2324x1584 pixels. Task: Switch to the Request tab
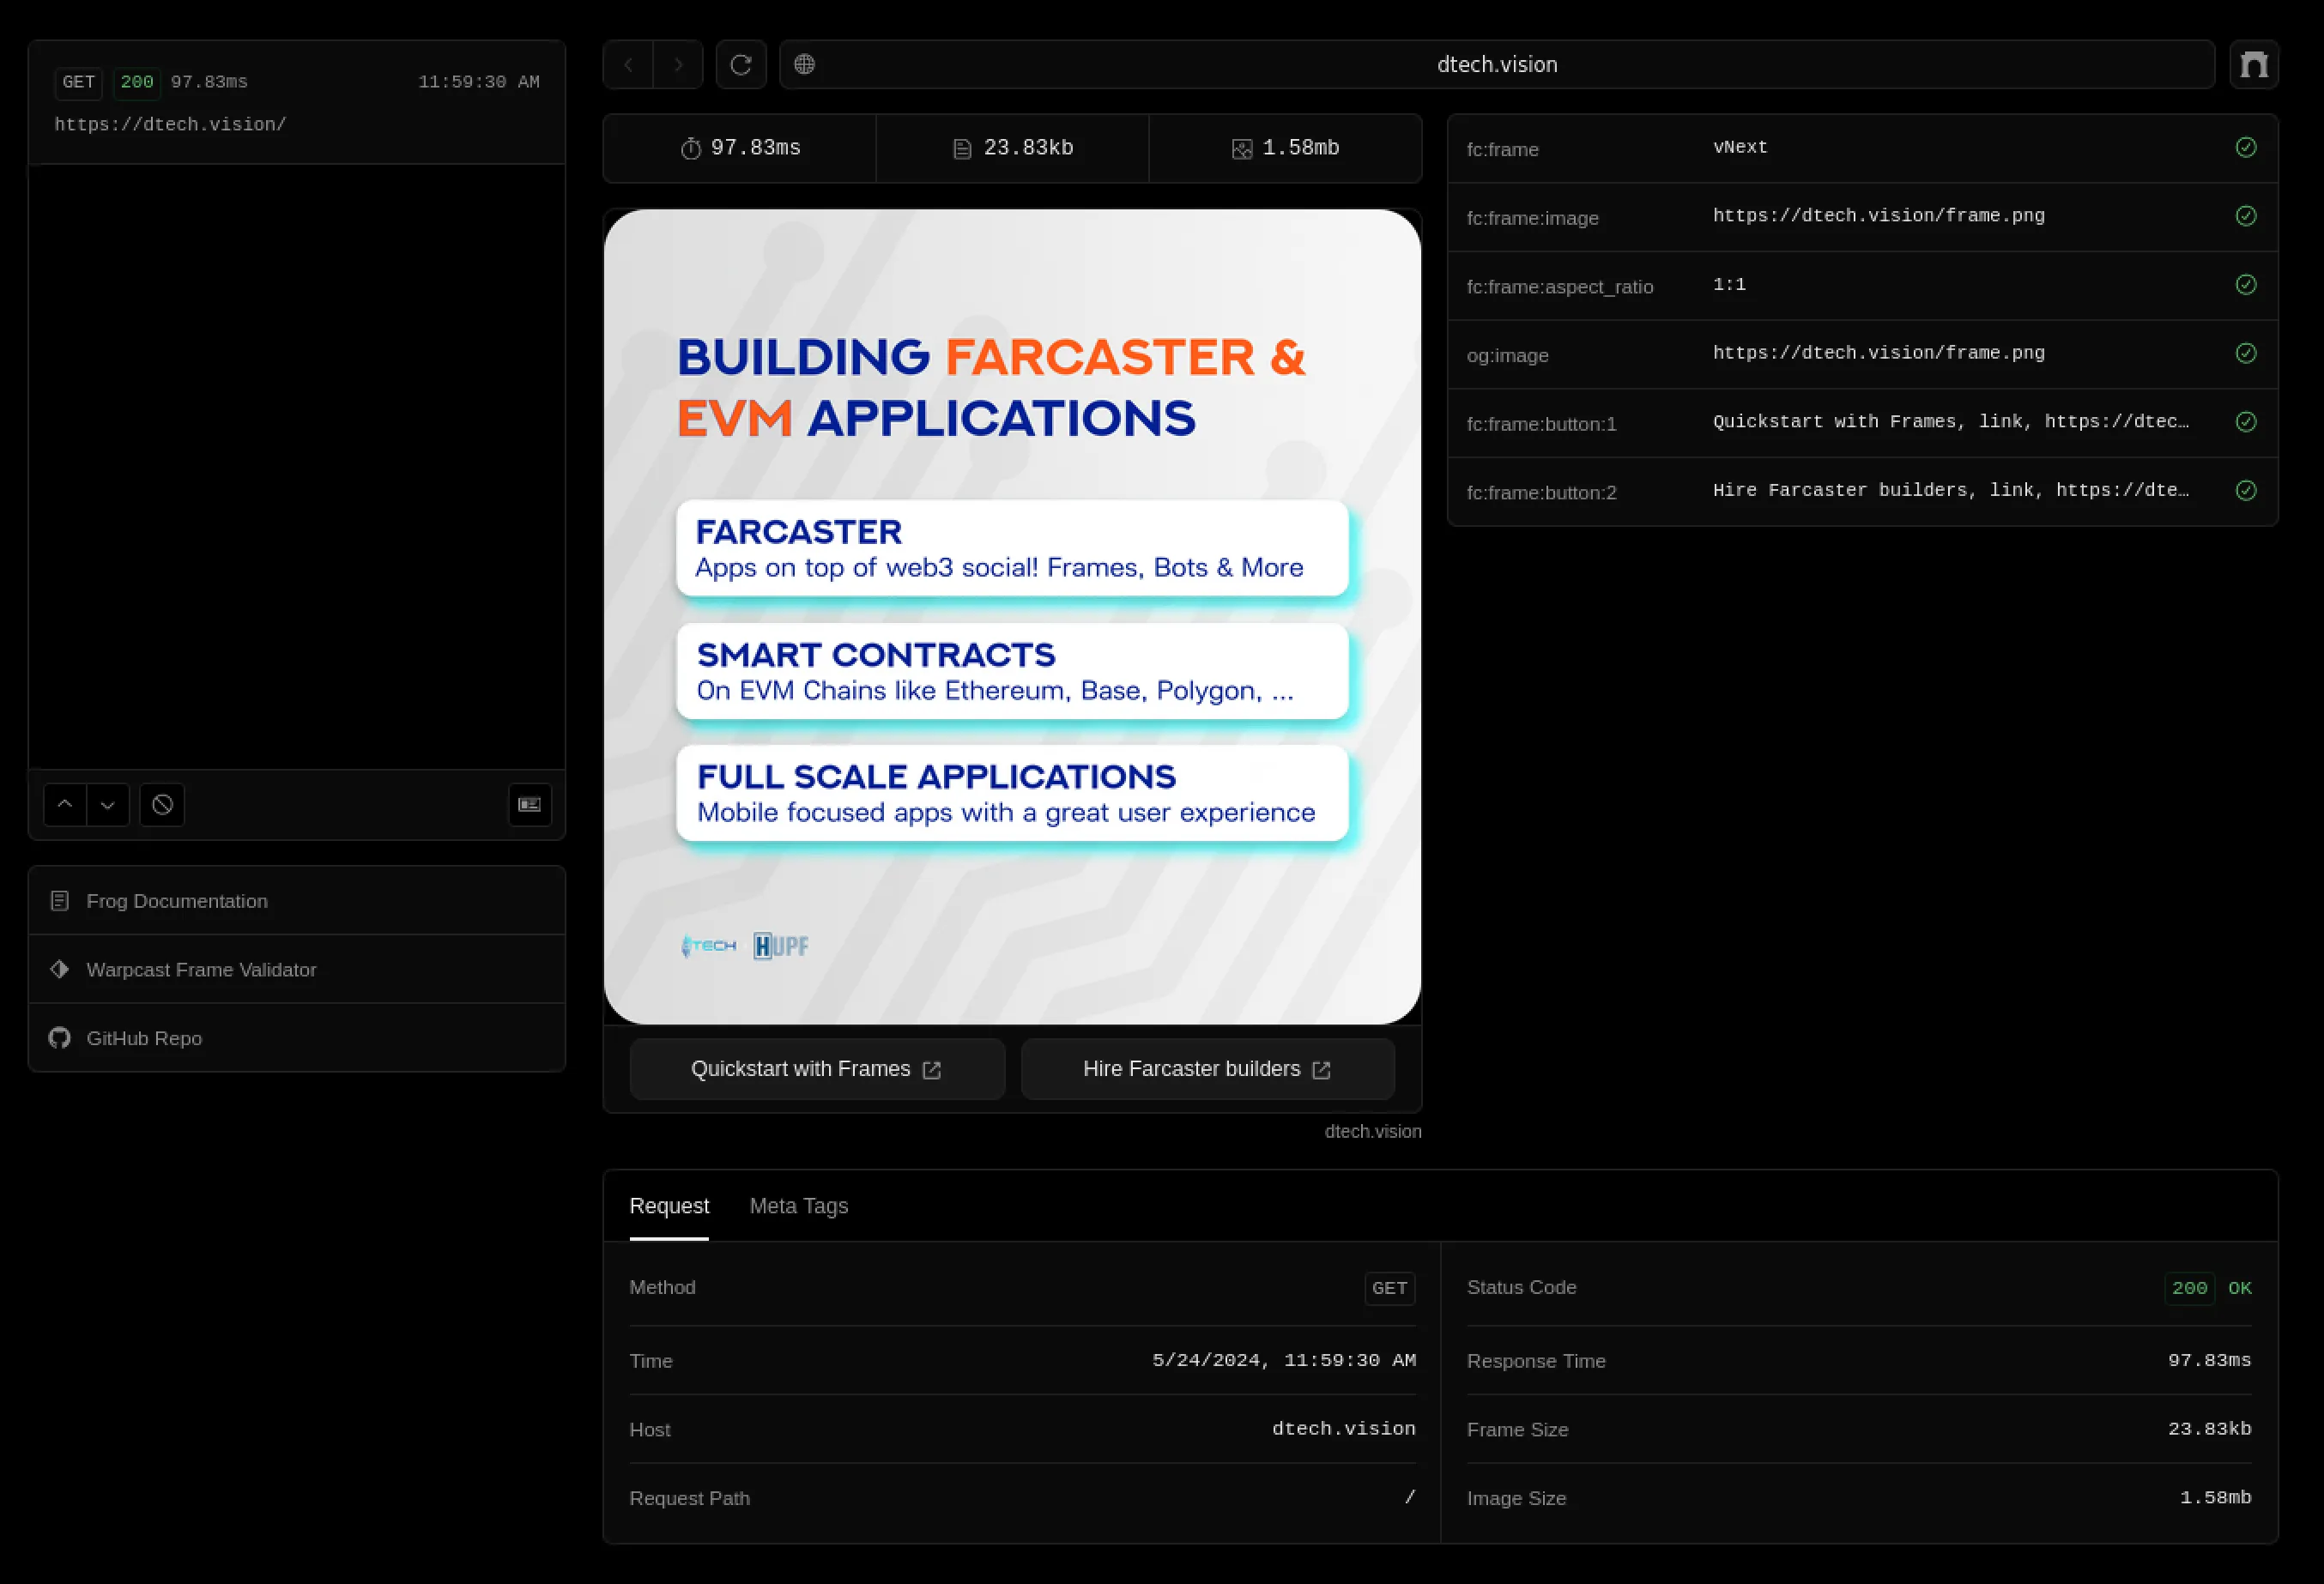[x=669, y=1206]
